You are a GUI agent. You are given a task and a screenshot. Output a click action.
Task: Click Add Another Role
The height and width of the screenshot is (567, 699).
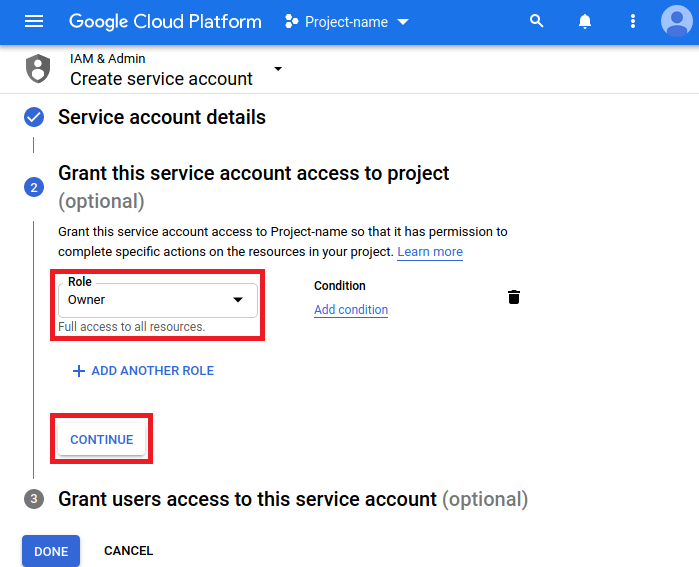[x=143, y=371]
